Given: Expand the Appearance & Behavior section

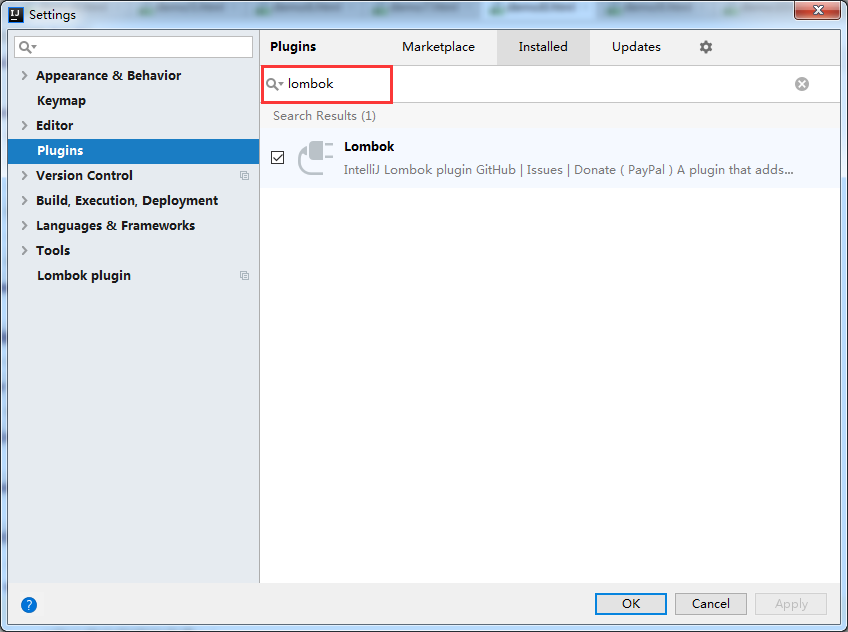Looking at the screenshot, I should click(x=24, y=76).
